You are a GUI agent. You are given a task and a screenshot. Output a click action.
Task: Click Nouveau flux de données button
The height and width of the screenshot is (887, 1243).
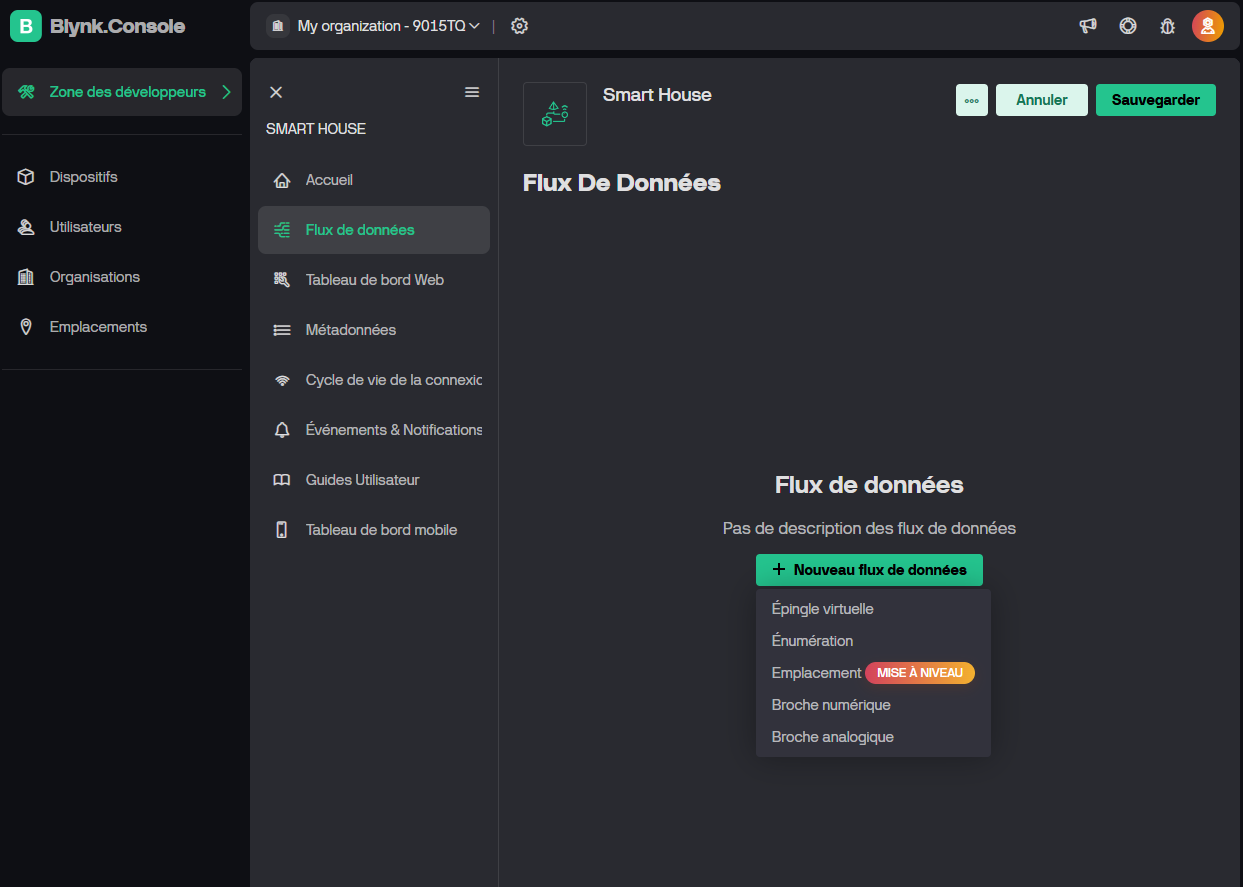[x=869, y=570]
